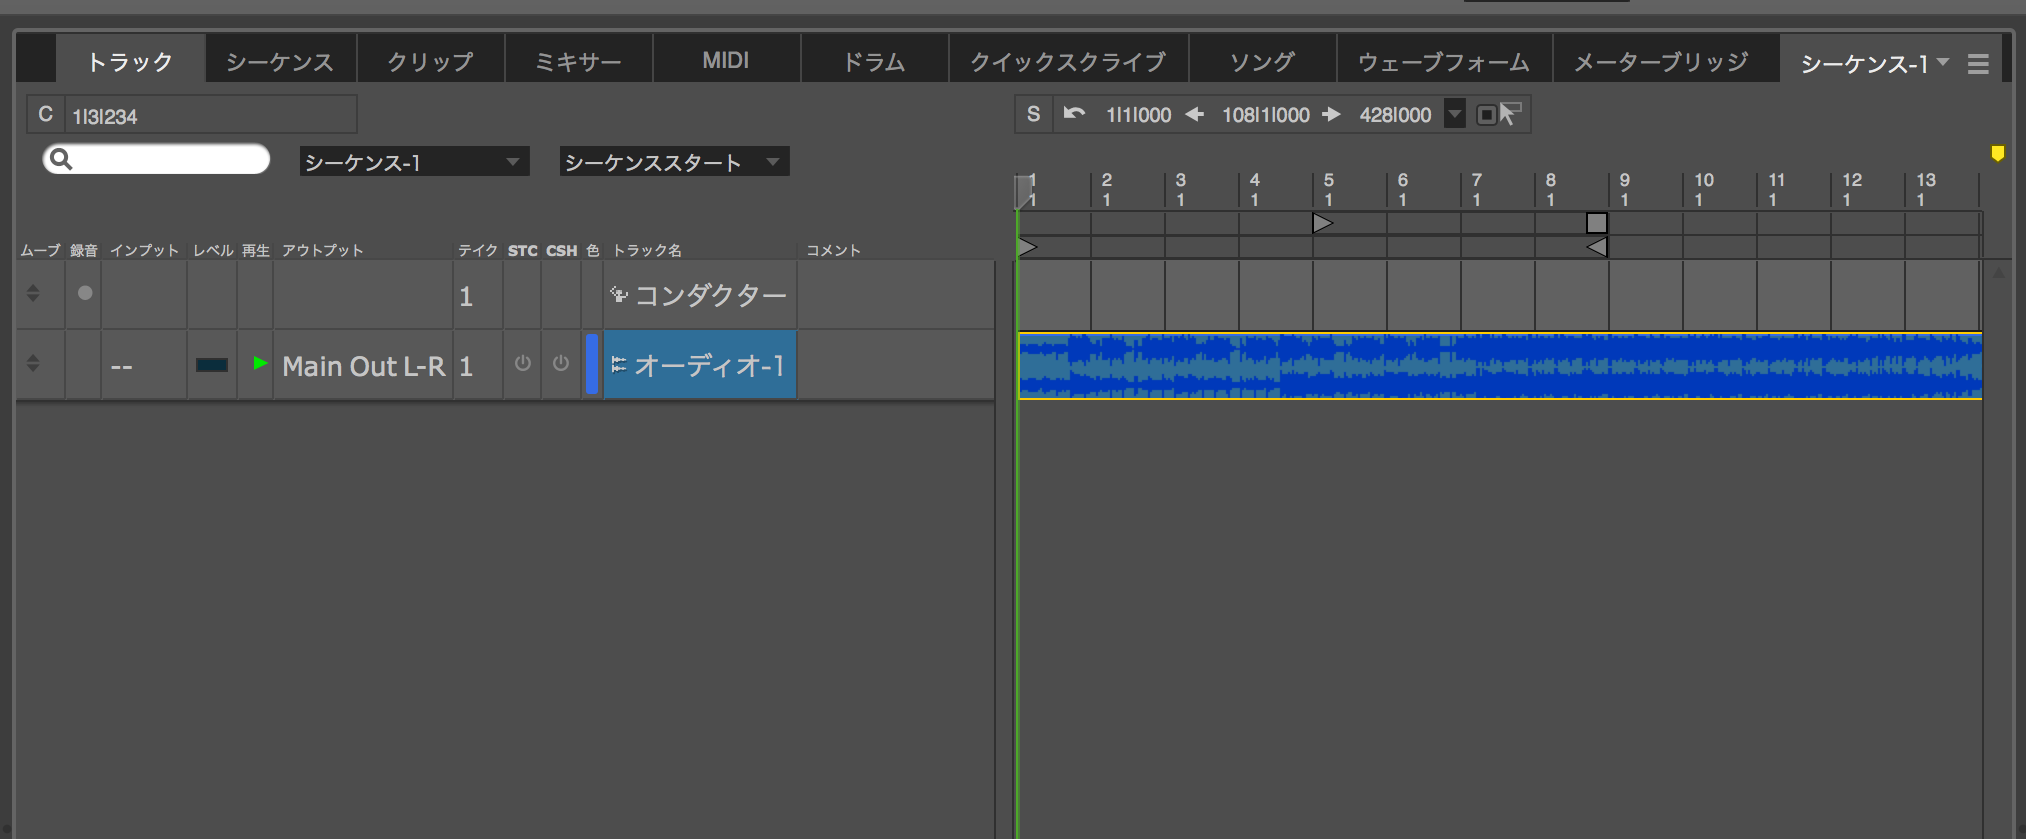Click the yellow marker above the timeline ruler
The height and width of the screenshot is (839, 2026).
tap(1997, 153)
